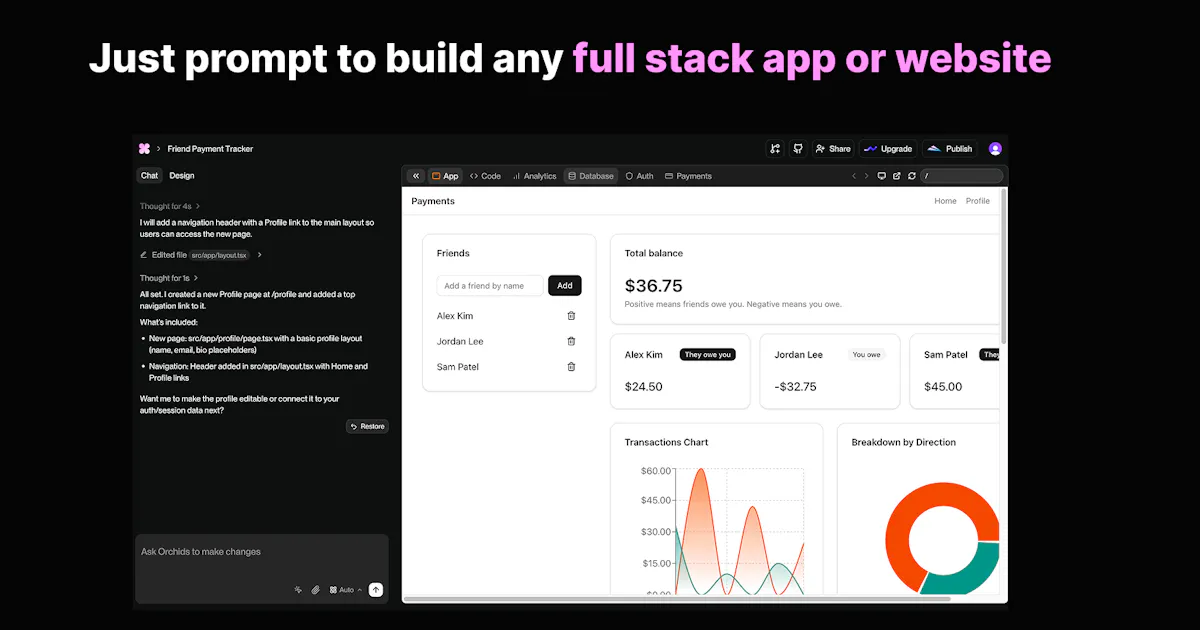
Task: Click the Orchids flower logo
Action: 144,149
